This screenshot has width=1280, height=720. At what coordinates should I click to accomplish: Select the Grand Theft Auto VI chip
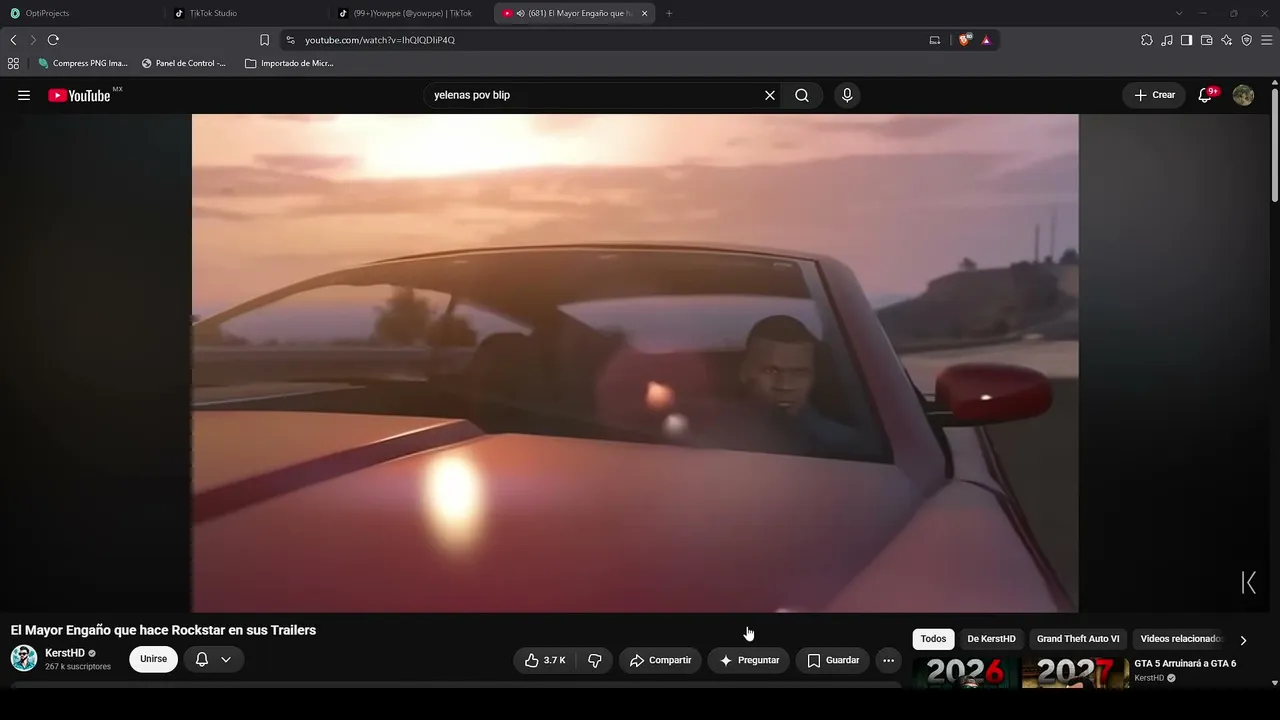tap(1078, 639)
